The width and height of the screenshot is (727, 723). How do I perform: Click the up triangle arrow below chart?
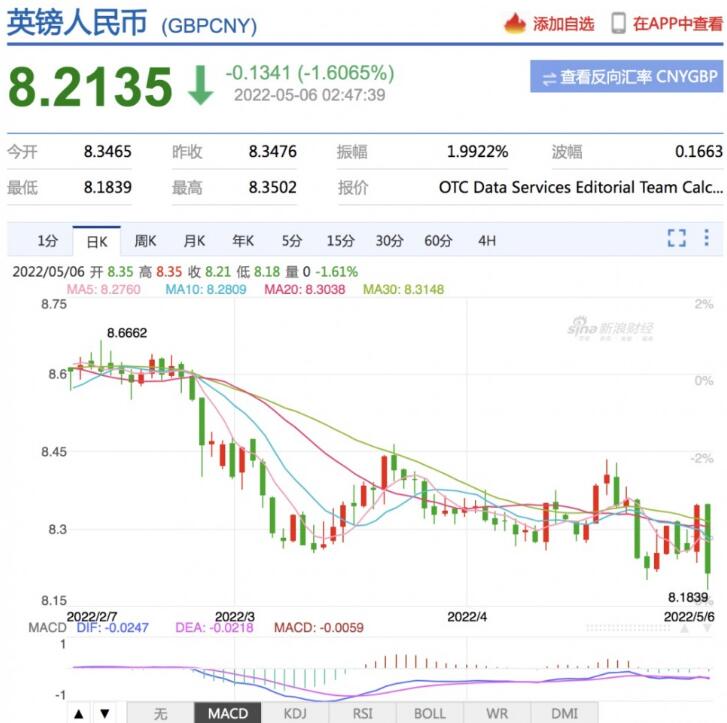78,713
